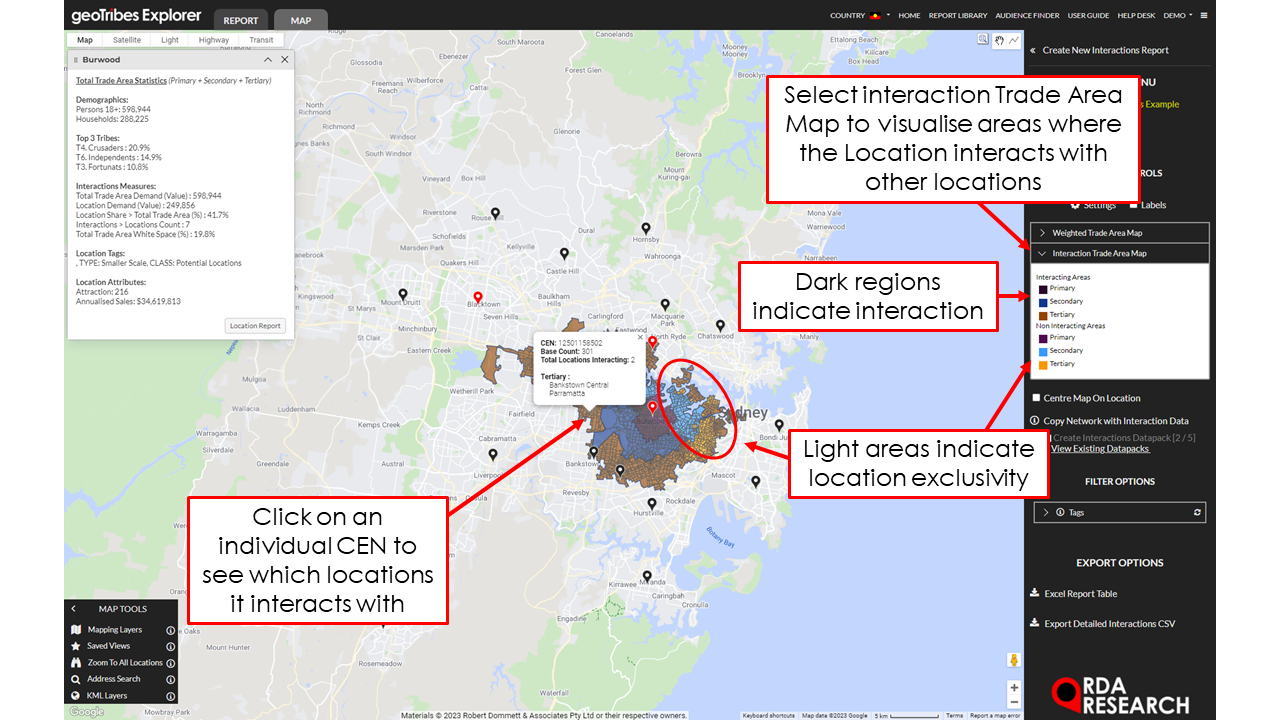Click the Export Detailed Interactions CSV download icon
This screenshot has width=1280, height=720.
tap(1034, 623)
